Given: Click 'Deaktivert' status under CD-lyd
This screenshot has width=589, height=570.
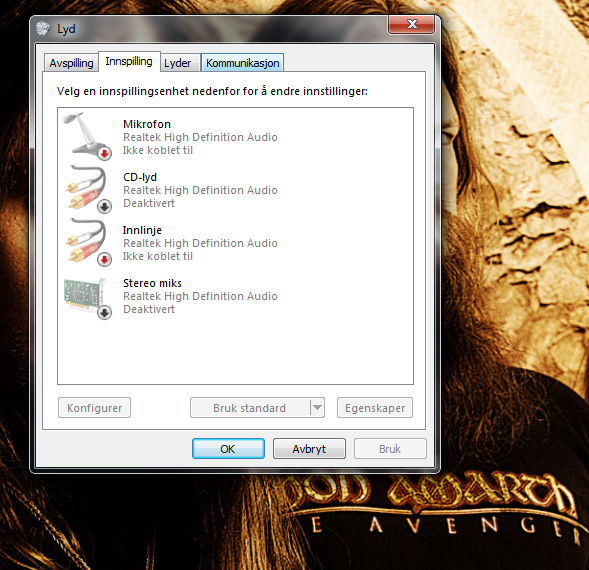Looking at the screenshot, I should (x=149, y=203).
